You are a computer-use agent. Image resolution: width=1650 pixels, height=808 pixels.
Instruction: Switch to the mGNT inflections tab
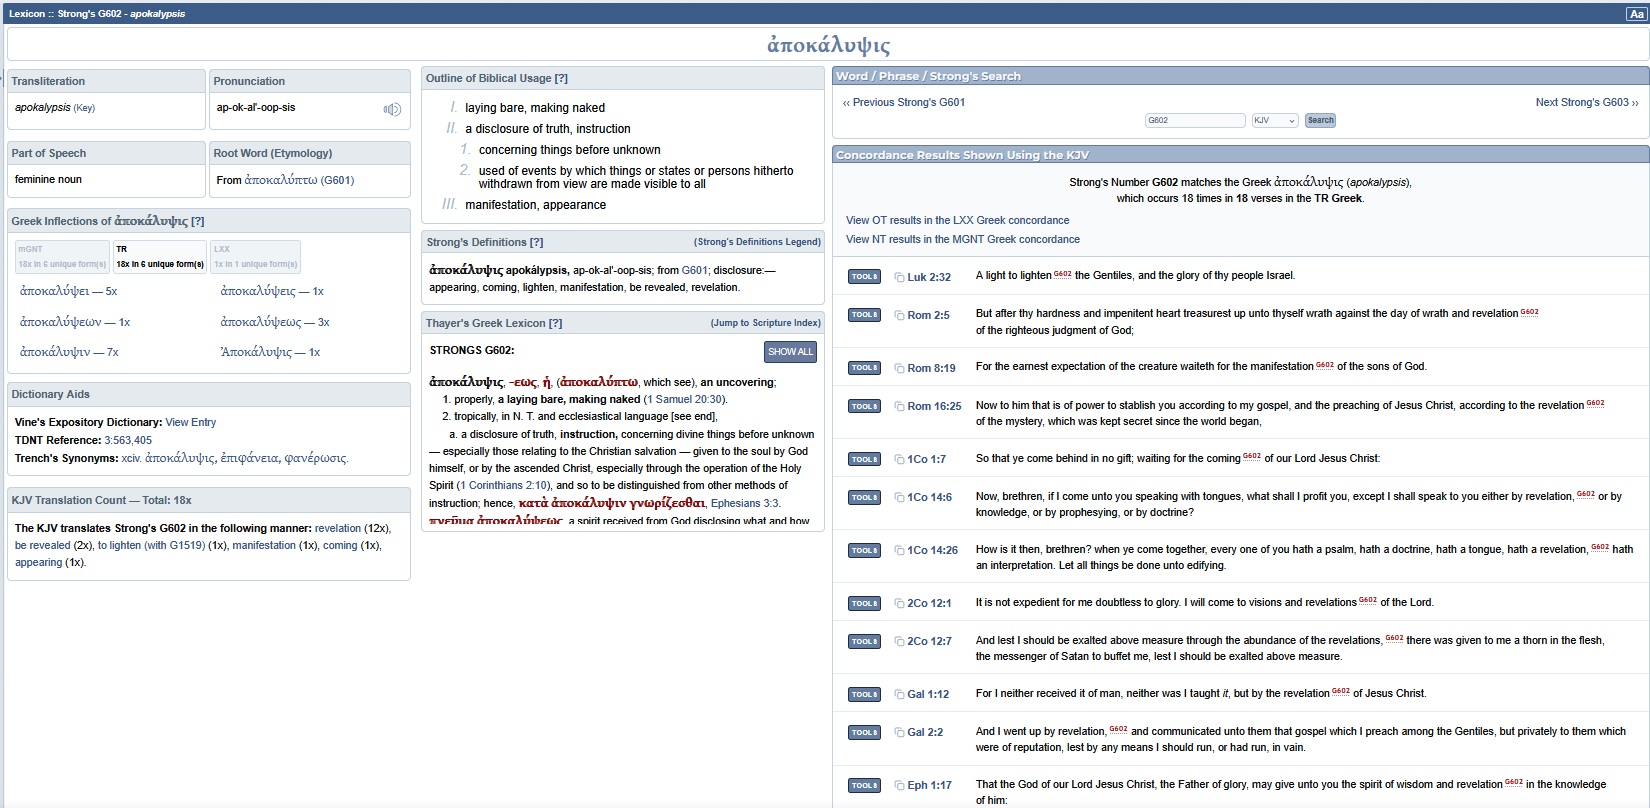click(x=62, y=257)
